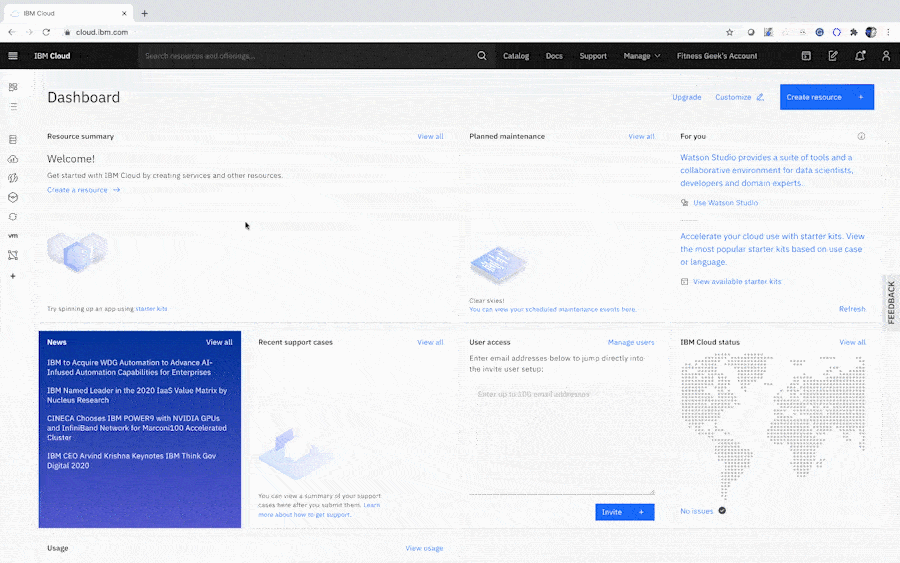Image resolution: width=900 pixels, height=563 pixels.
Task: Bookmark this page with star icon
Action: 730,32
